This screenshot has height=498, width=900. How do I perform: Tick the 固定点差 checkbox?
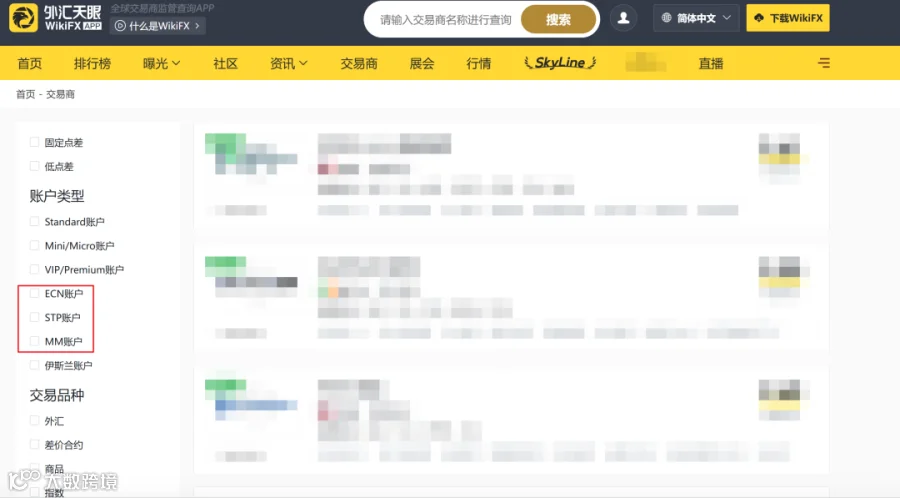click(34, 142)
